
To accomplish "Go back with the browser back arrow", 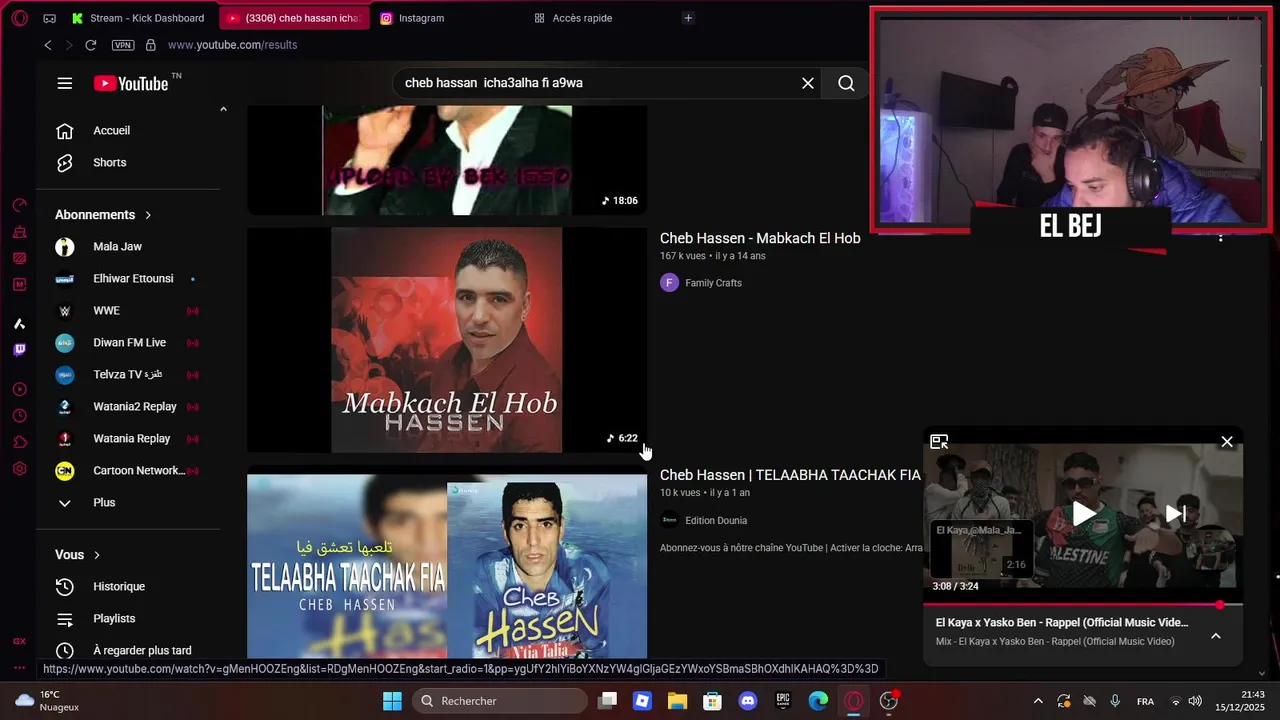I will coord(47,45).
